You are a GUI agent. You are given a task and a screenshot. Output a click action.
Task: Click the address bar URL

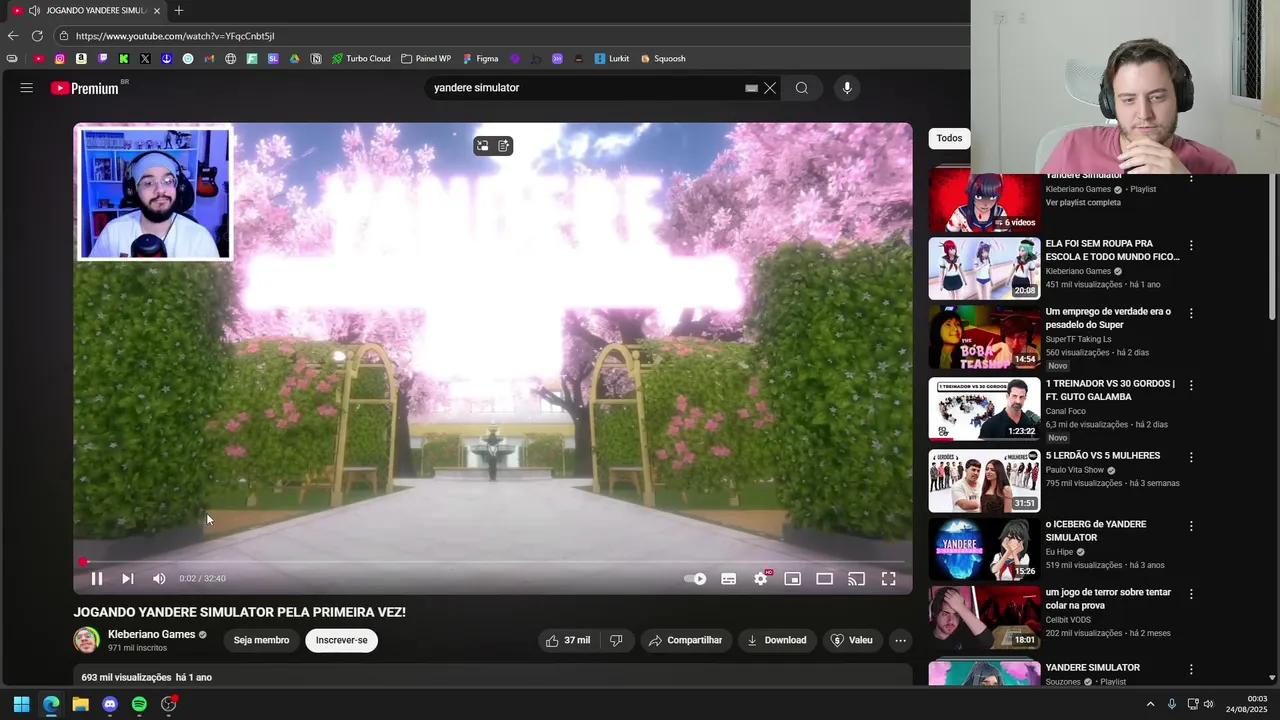(175, 36)
